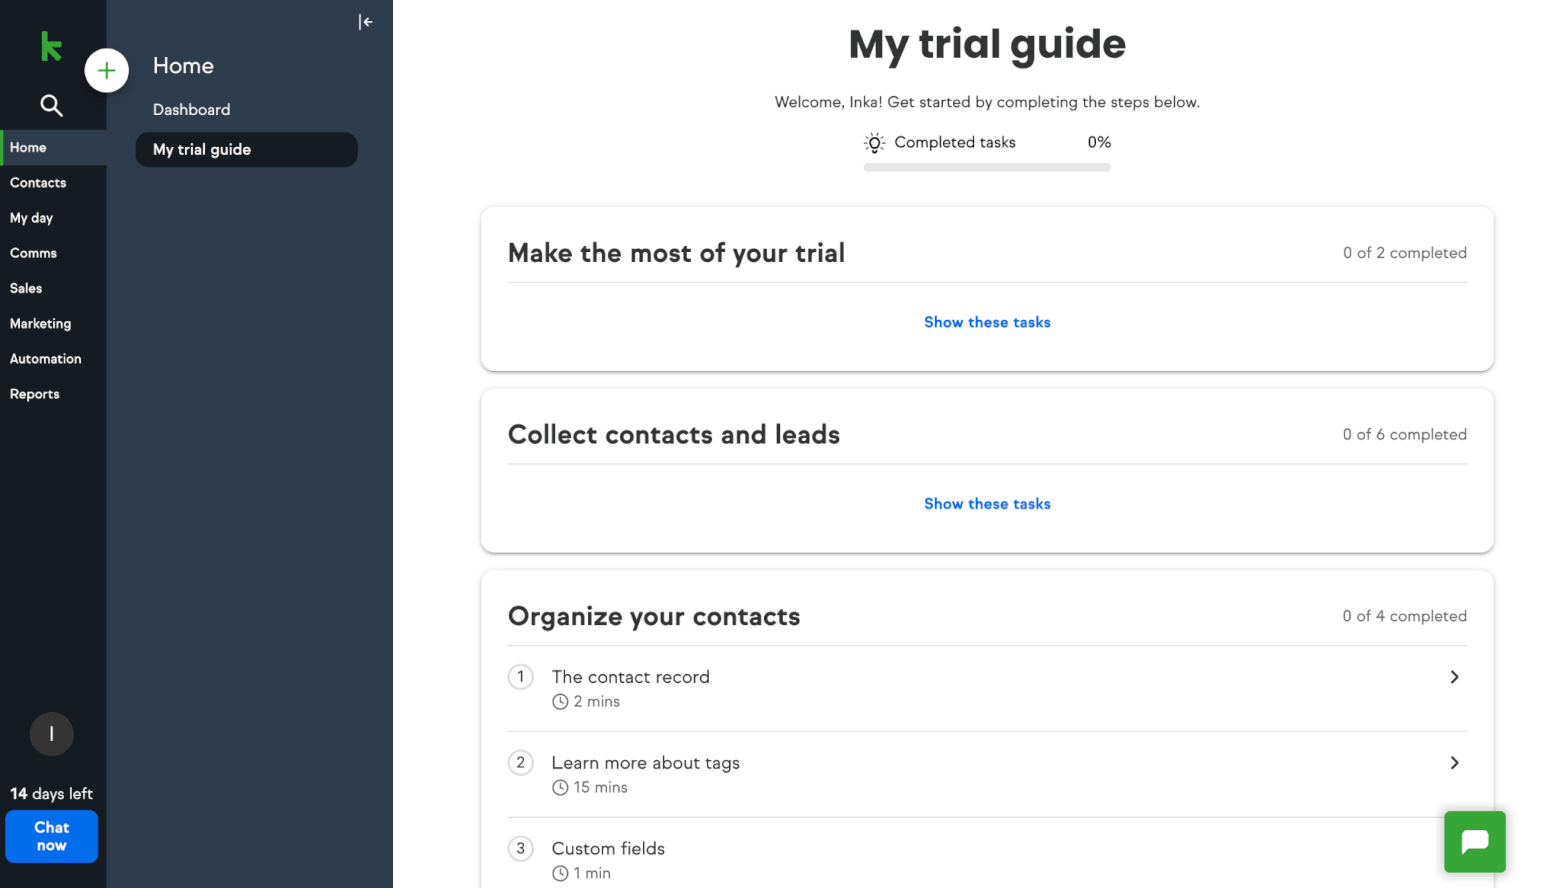The width and height of the screenshot is (1560, 888).
Task: Select the Marketing sidebar item
Action: pos(40,323)
